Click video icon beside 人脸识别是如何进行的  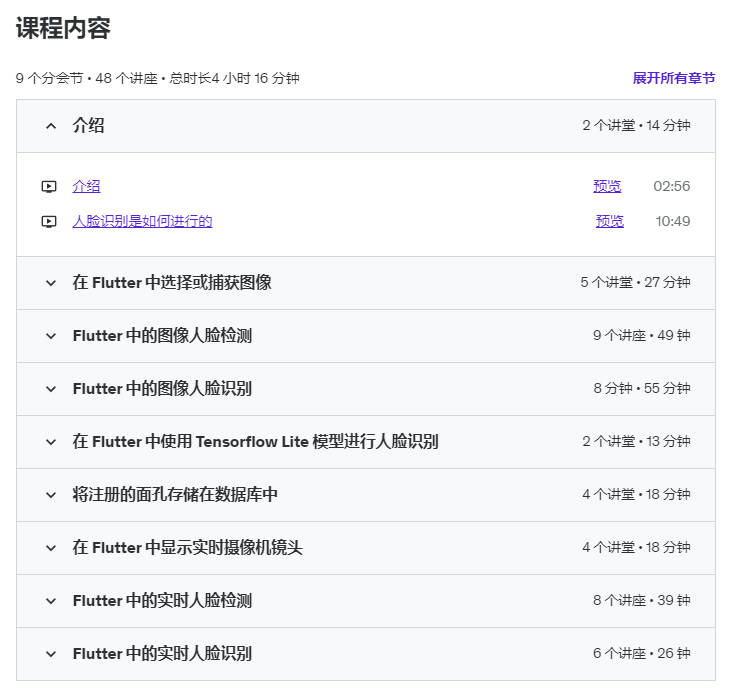point(49,221)
